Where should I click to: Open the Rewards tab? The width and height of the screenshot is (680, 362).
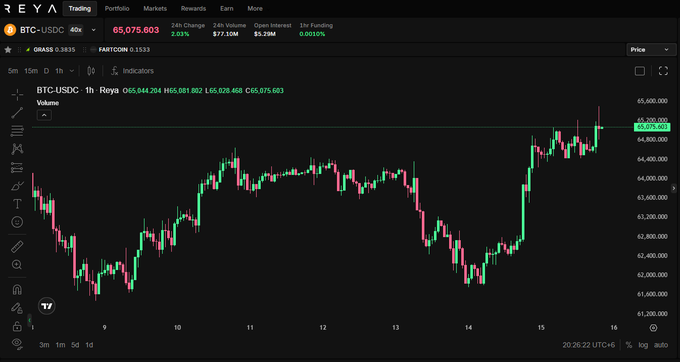click(x=193, y=8)
